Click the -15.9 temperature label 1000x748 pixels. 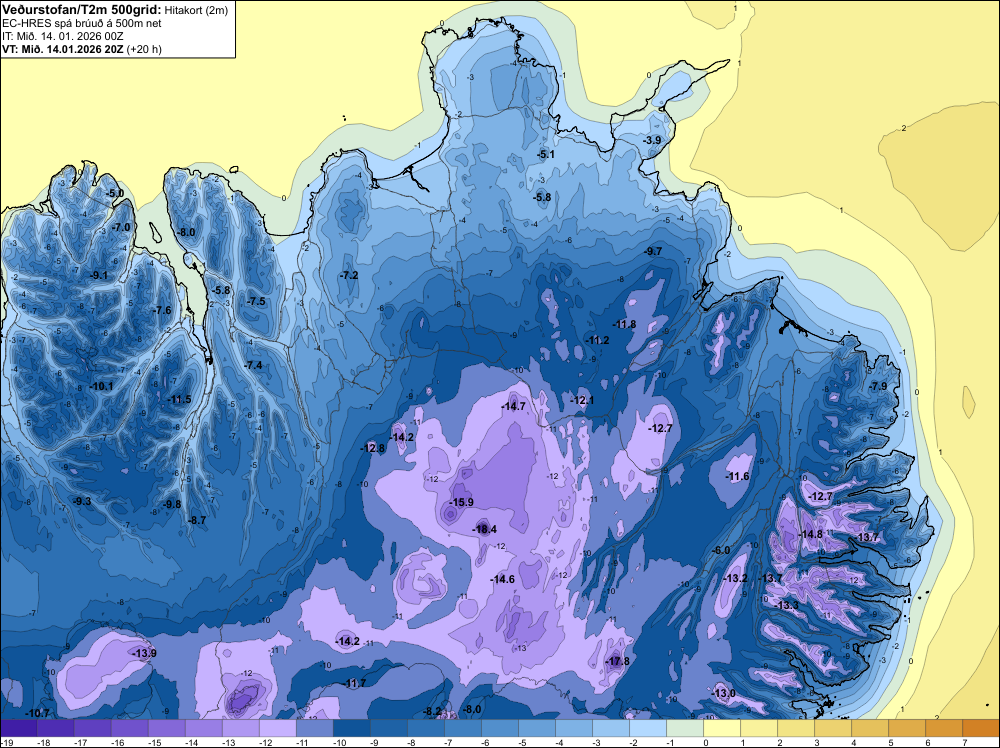point(461,502)
